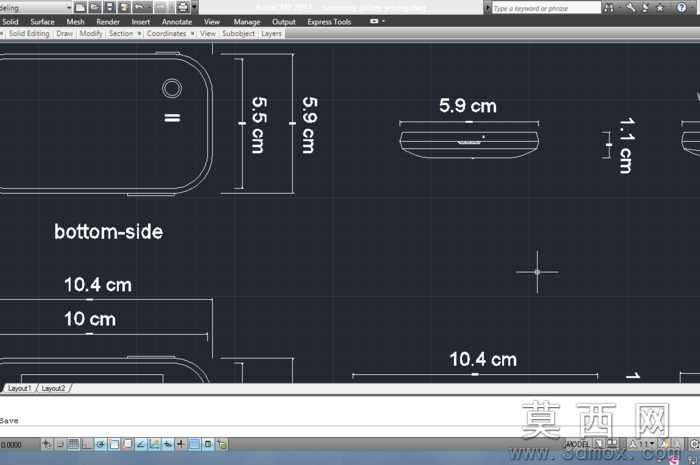The height and width of the screenshot is (465, 700).
Task: Click the Layers panel title
Action: (271, 33)
